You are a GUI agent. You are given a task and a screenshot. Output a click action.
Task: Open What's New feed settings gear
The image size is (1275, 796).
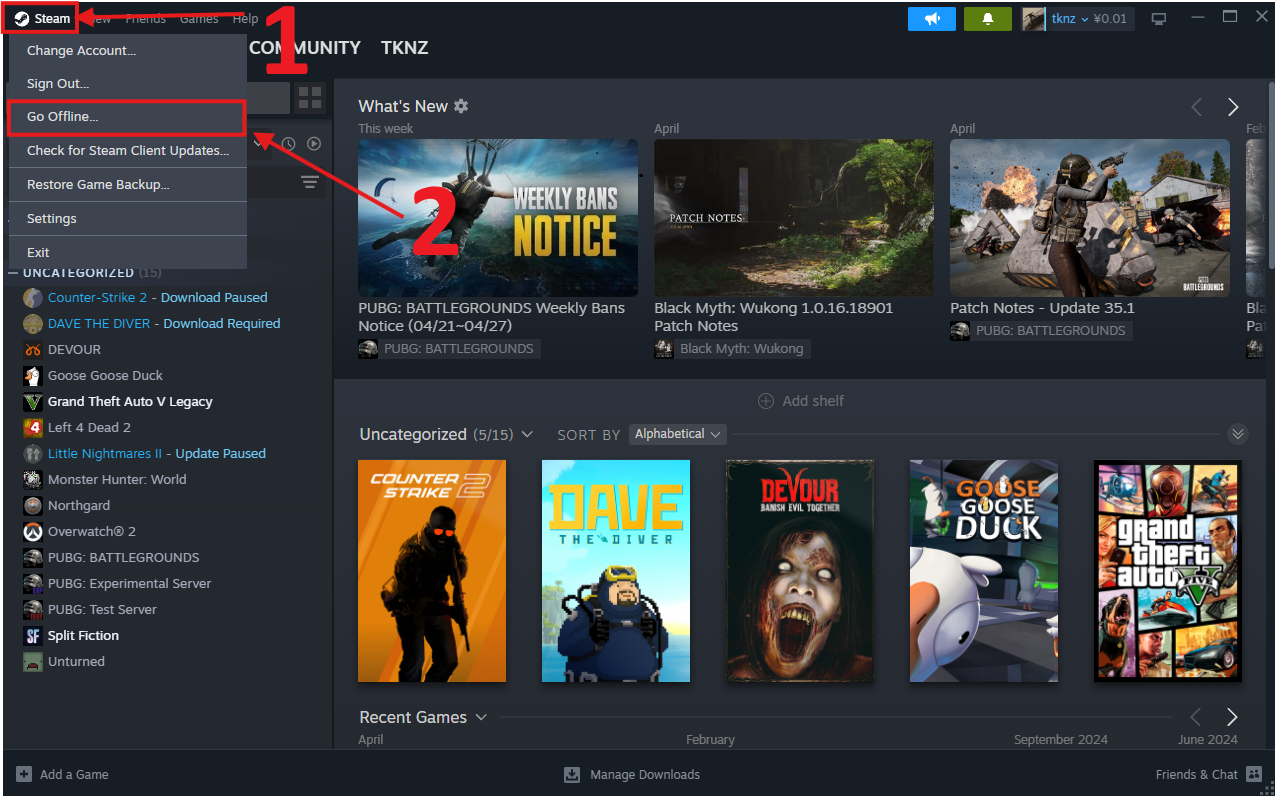459,105
